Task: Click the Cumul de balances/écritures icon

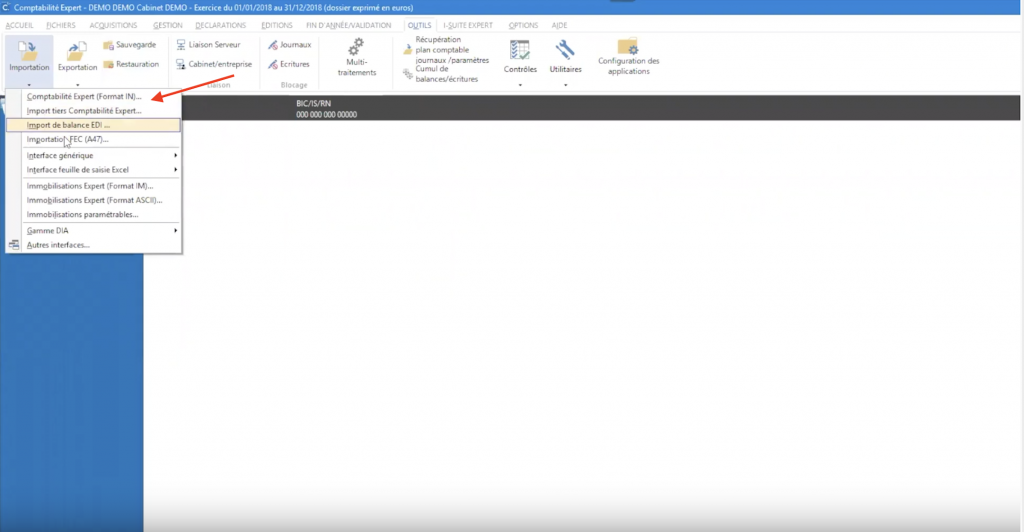Action: point(408,74)
